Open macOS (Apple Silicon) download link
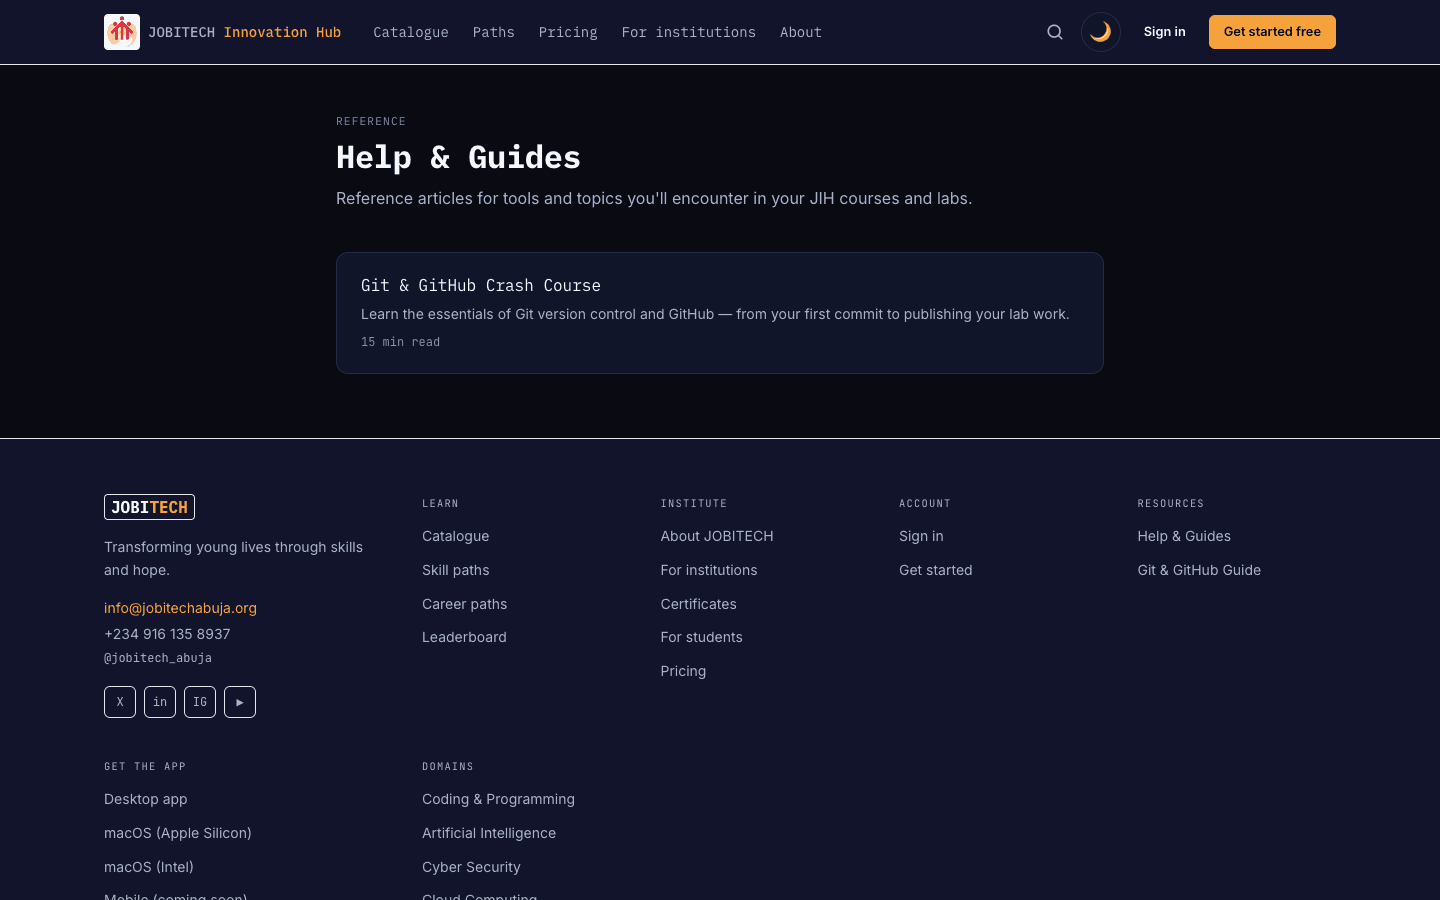Screen dimensions: 1440x900 (178, 833)
